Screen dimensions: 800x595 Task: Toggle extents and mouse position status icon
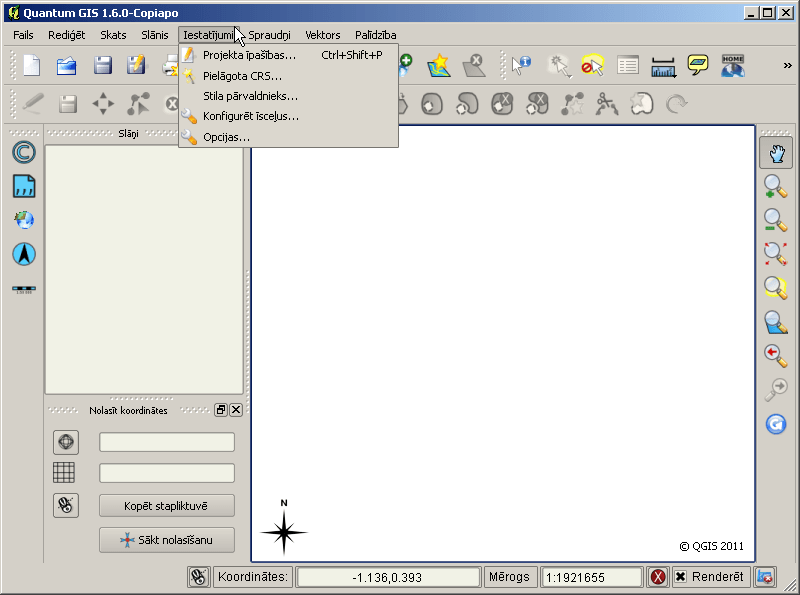[x=198, y=577]
